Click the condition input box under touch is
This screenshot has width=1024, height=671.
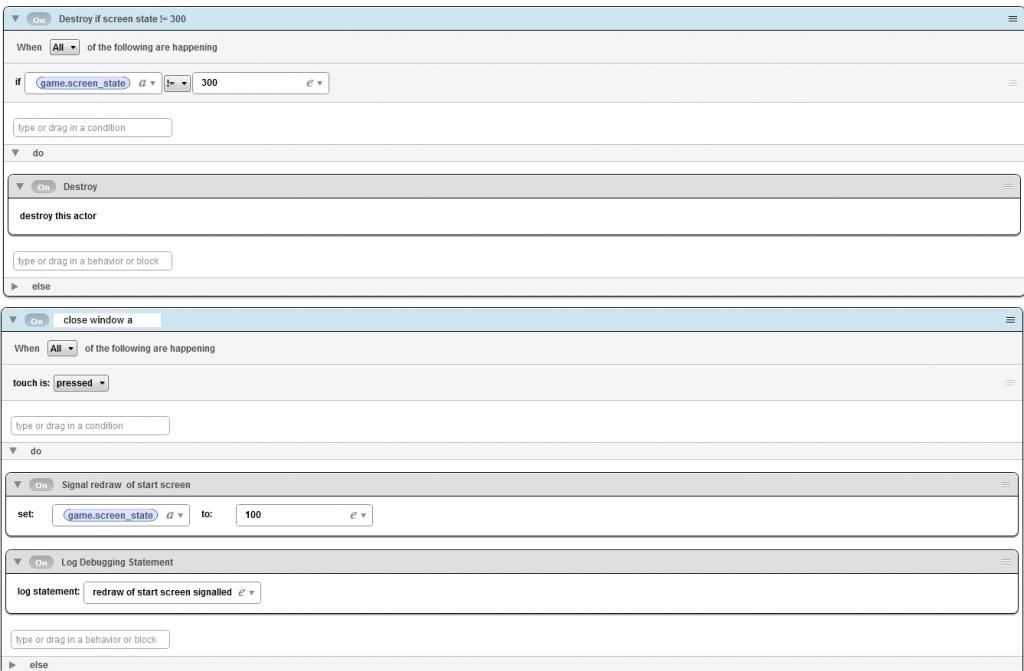(x=90, y=426)
